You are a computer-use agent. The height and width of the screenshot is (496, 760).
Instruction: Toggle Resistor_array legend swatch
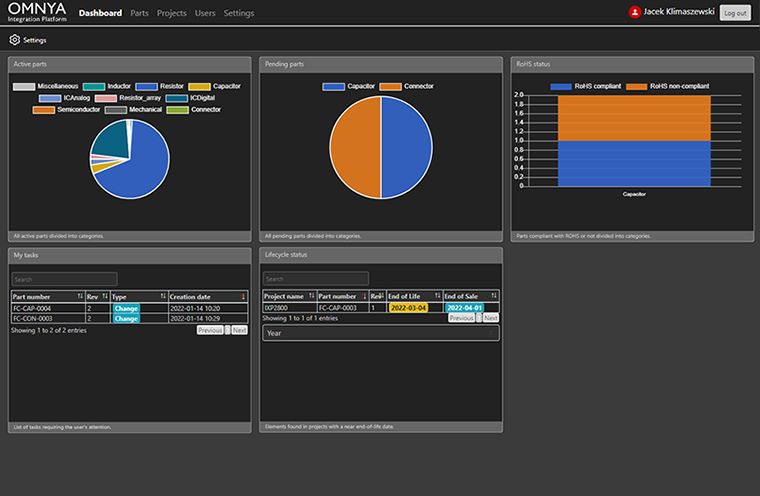click(106, 98)
